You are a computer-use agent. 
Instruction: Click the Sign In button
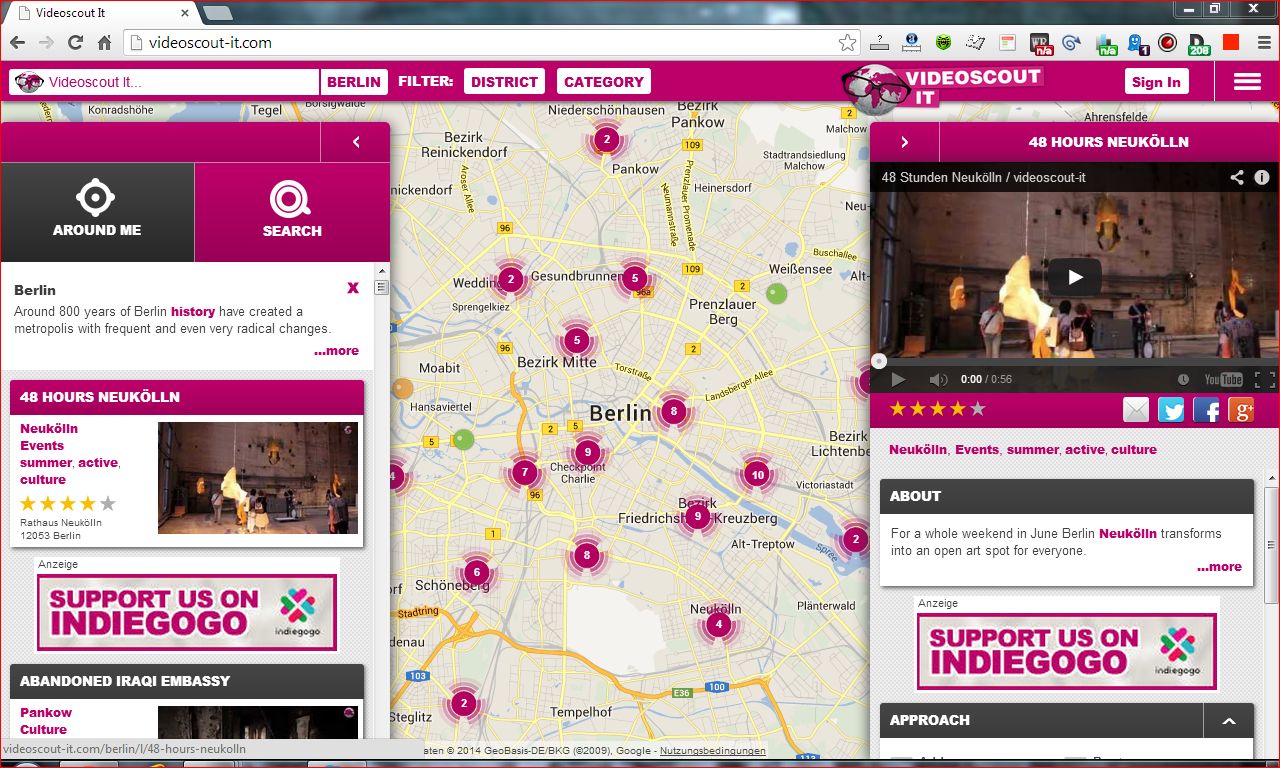click(1156, 82)
